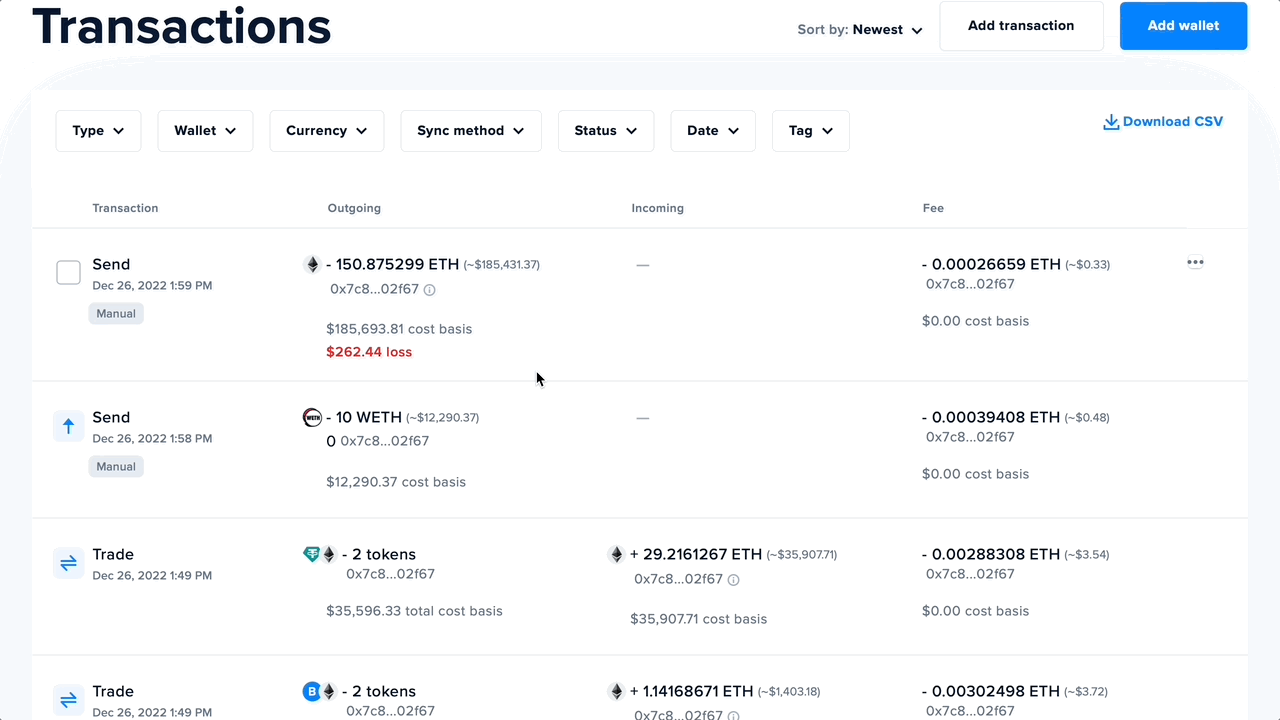The image size is (1280, 720).
Task: Click the - 0.00039408 ETH fee
Action: [x=991, y=417]
